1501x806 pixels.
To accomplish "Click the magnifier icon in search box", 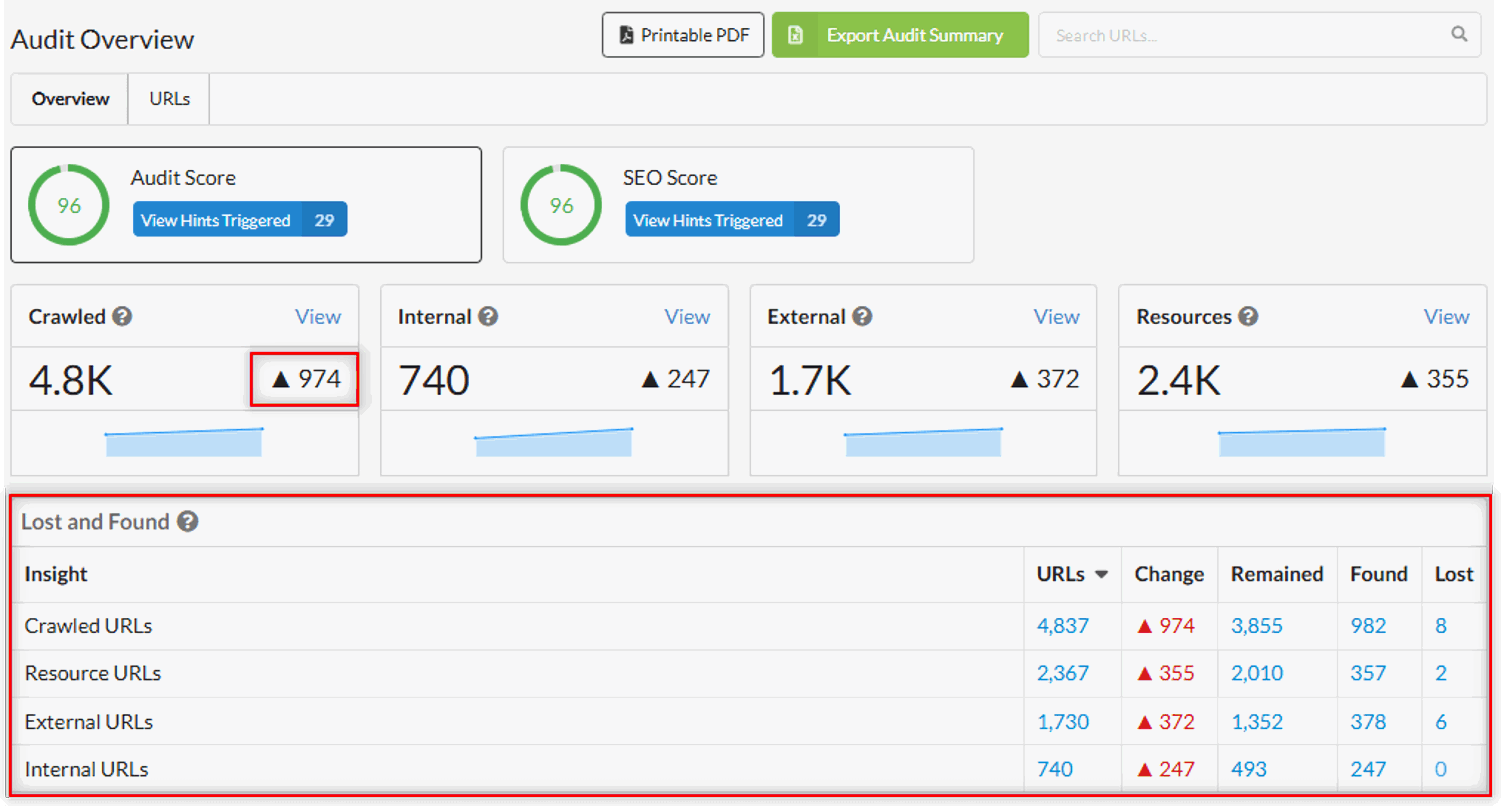I will (x=1459, y=35).
